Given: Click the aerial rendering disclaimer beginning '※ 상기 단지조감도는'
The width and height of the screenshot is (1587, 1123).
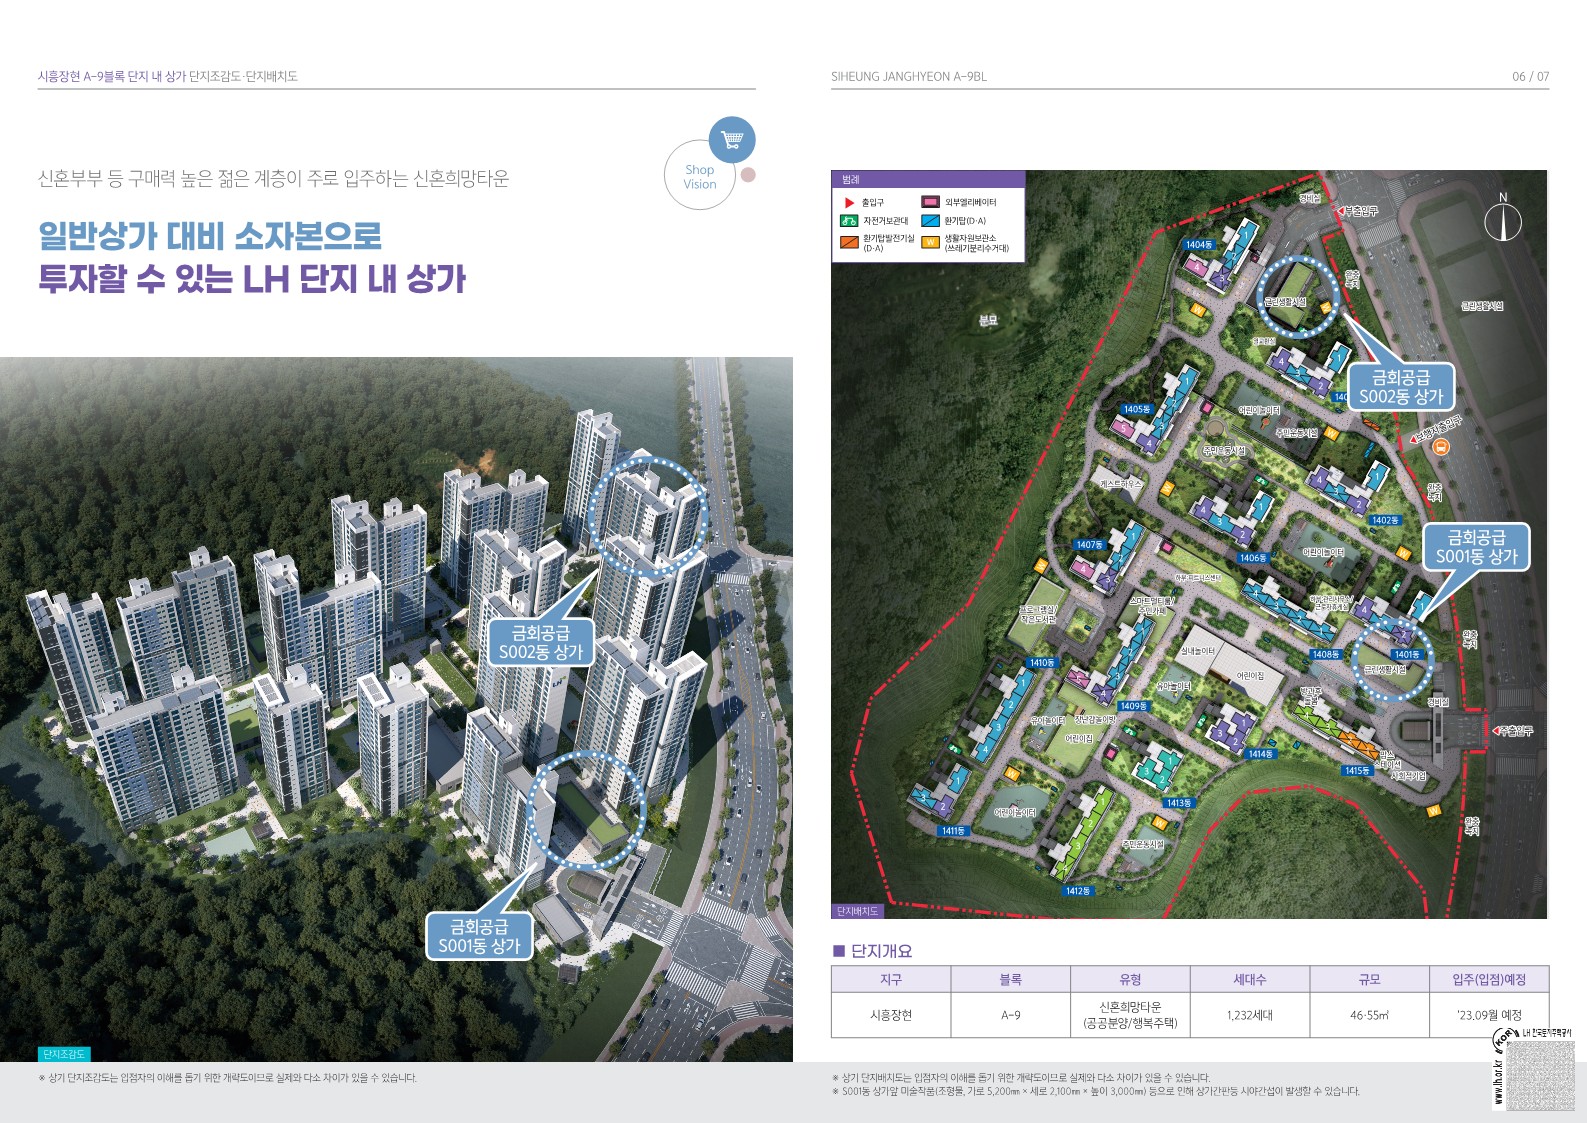Looking at the screenshot, I should coord(227,1078).
